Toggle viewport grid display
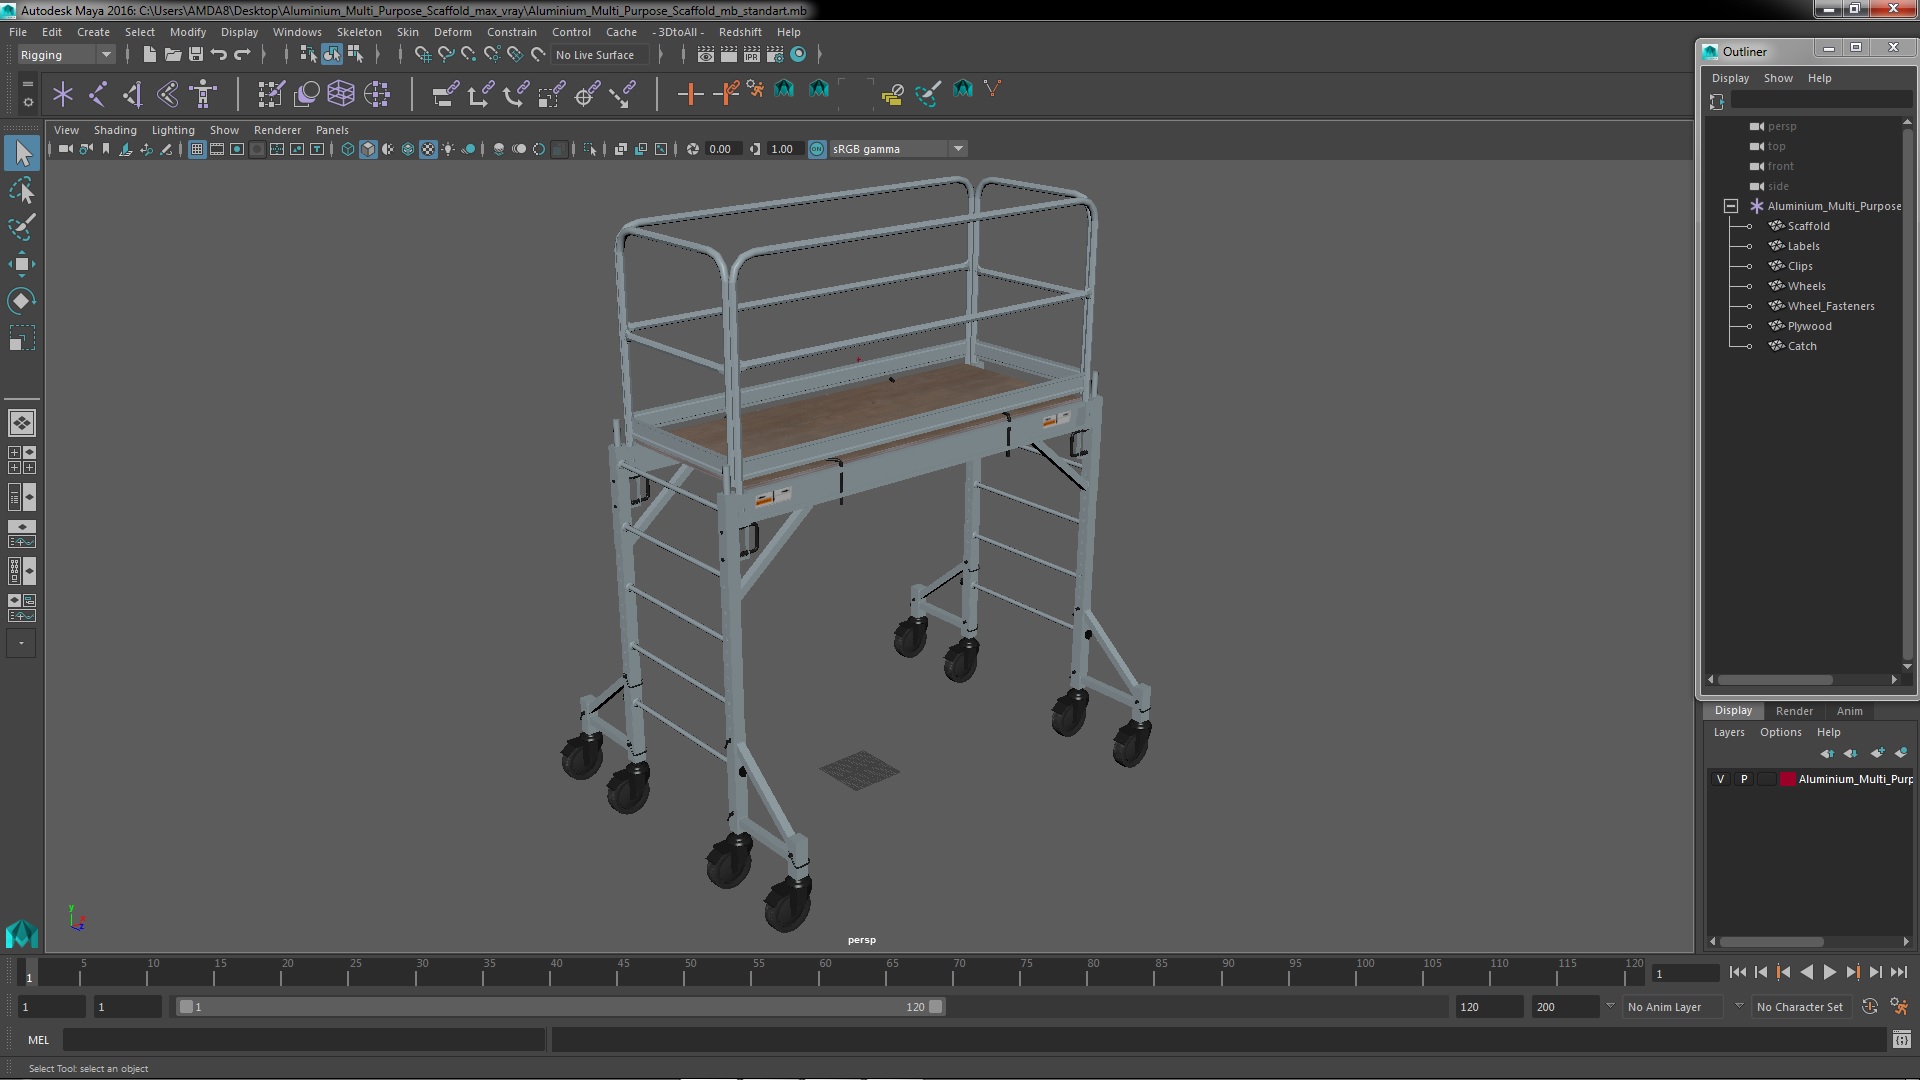This screenshot has width=1920, height=1080. pos(197,149)
